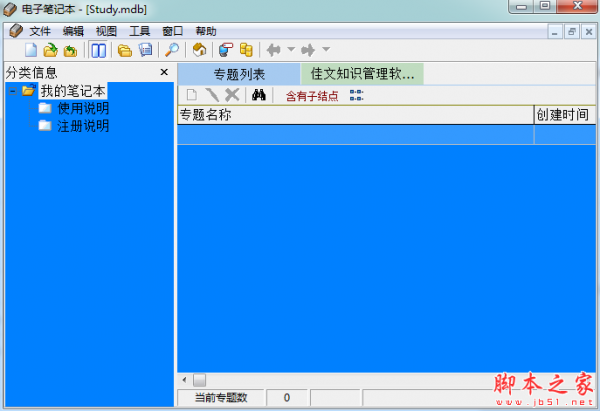This screenshot has height=411, width=600.
Task: Maximize the 电子笔记本 main window
Action: (545, 7)
